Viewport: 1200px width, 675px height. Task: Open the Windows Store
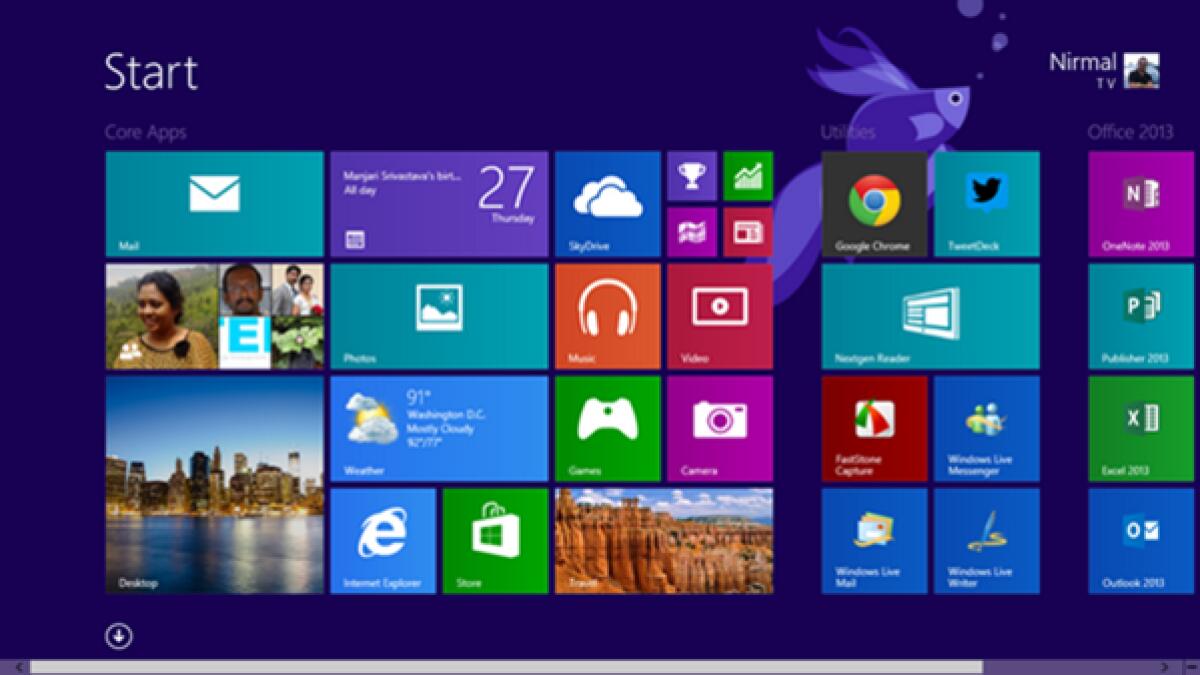[495, 541]
